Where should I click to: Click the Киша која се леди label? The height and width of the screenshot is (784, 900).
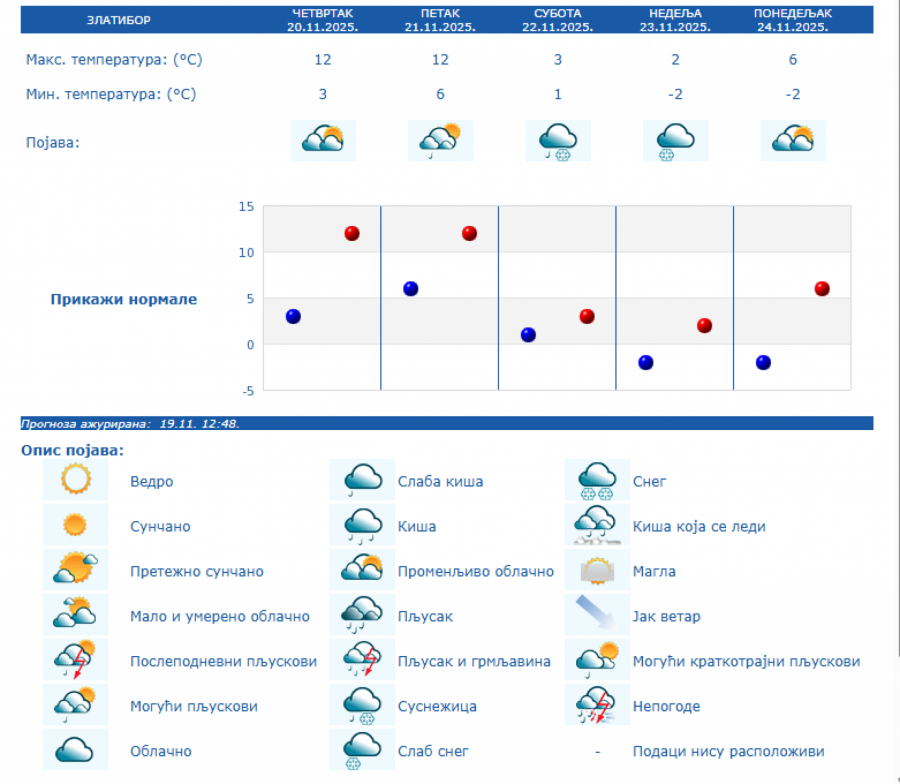[699, 526]
